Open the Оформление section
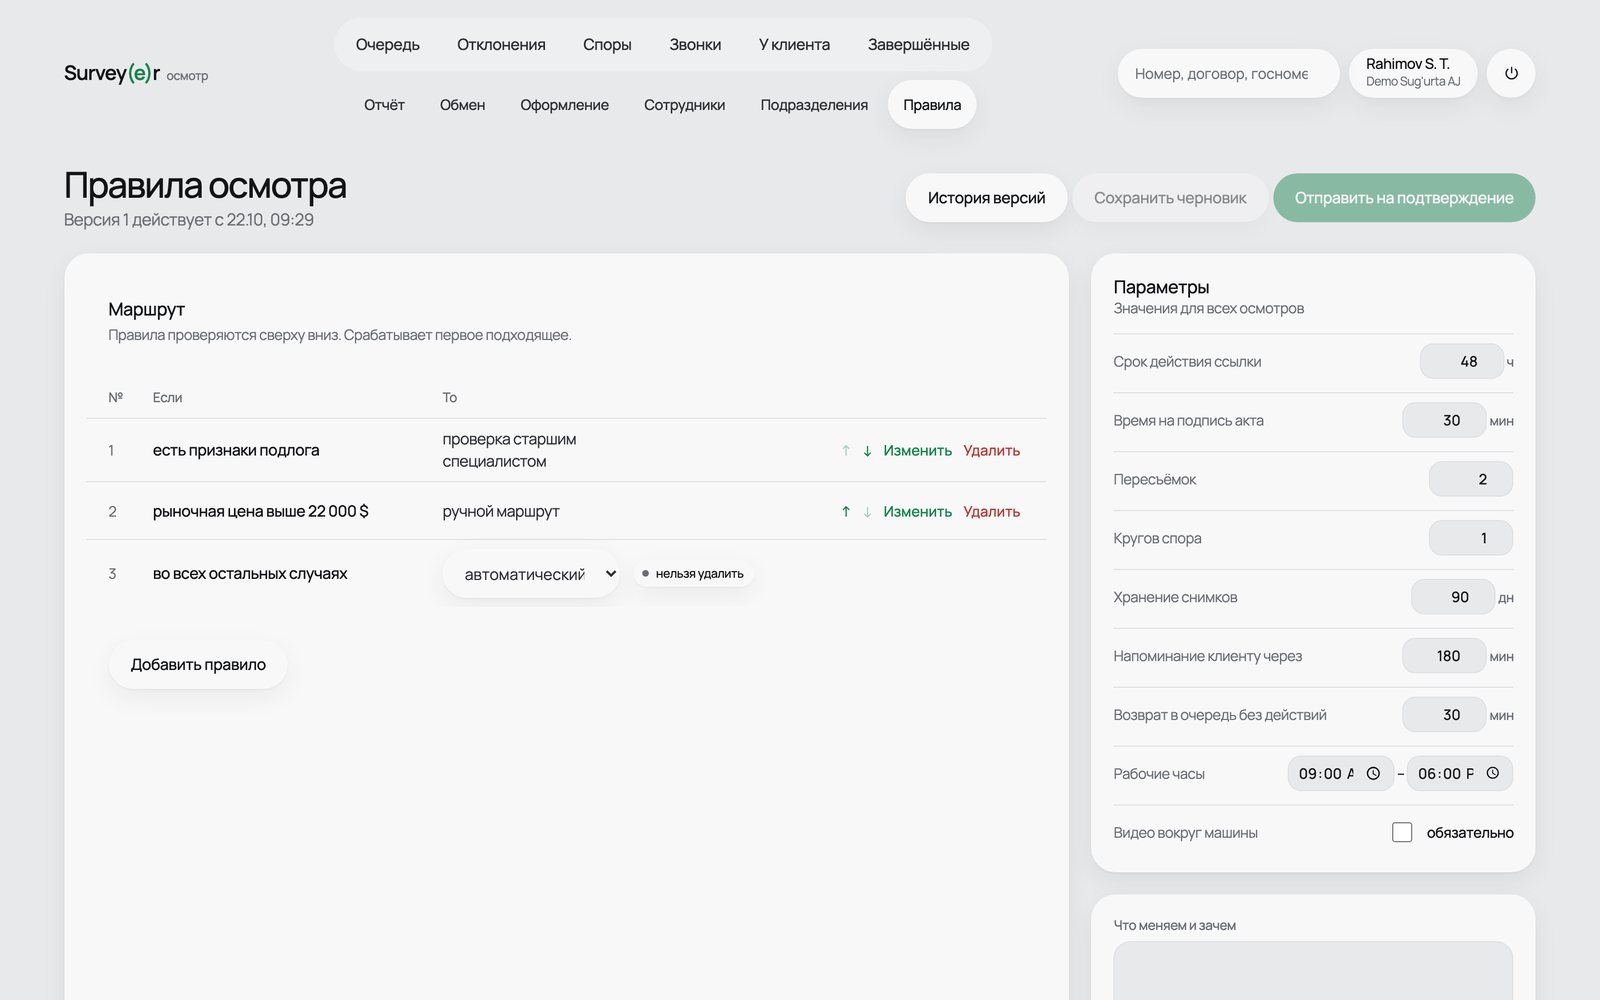 click(564, 105)
